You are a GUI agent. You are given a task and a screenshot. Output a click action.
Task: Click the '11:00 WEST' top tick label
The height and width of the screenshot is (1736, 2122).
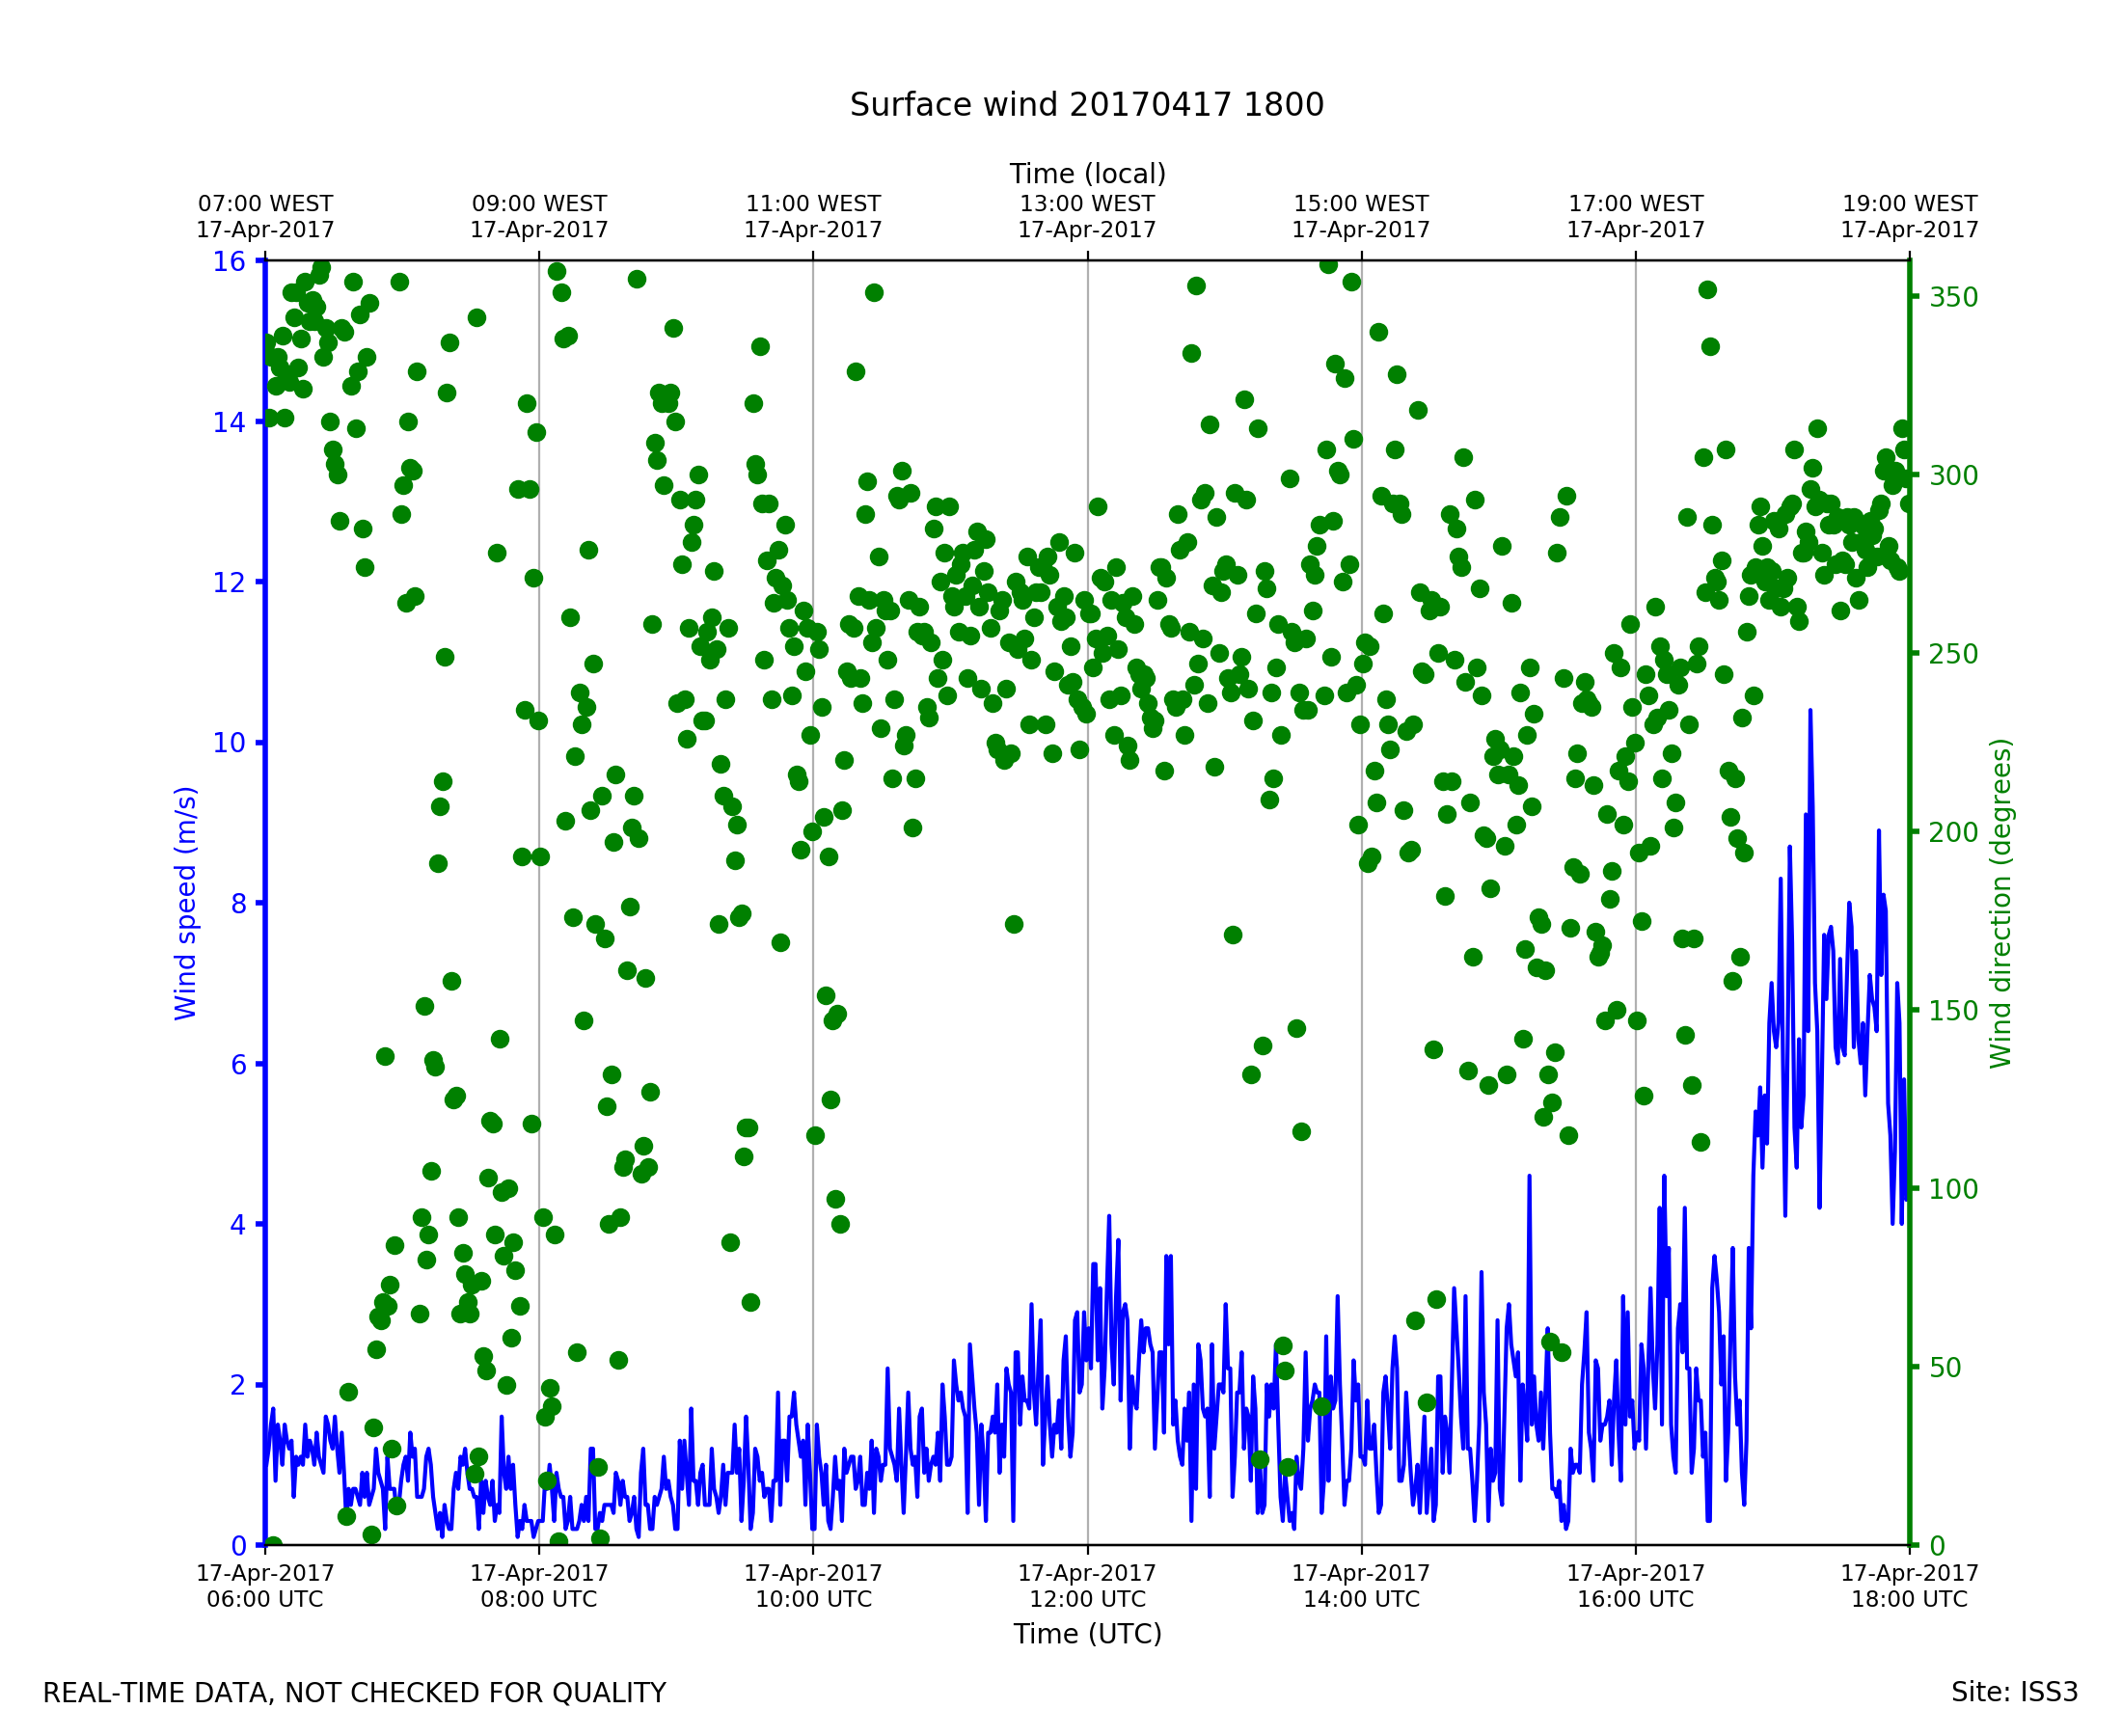coord(813,204)
